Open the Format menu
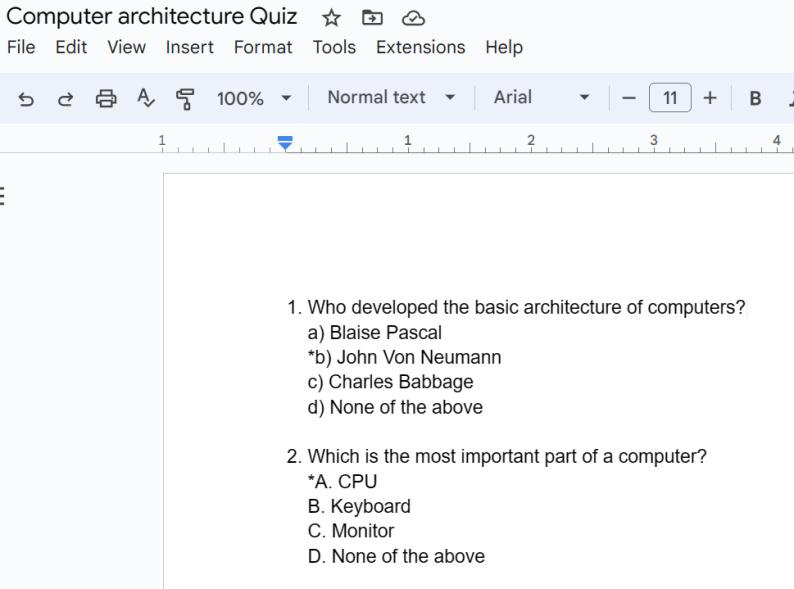 coord(263,47)
